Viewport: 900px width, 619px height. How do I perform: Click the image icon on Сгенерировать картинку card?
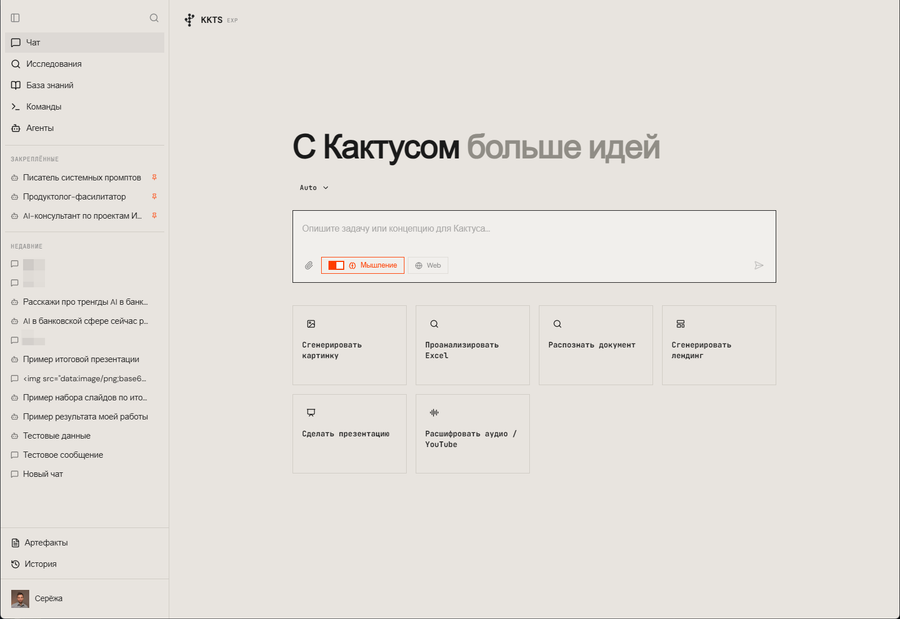pos(311,324)
